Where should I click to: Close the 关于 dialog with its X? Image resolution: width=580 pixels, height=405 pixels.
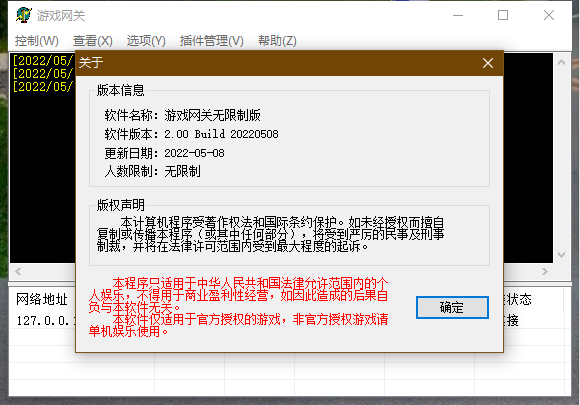tap(488, 63)
